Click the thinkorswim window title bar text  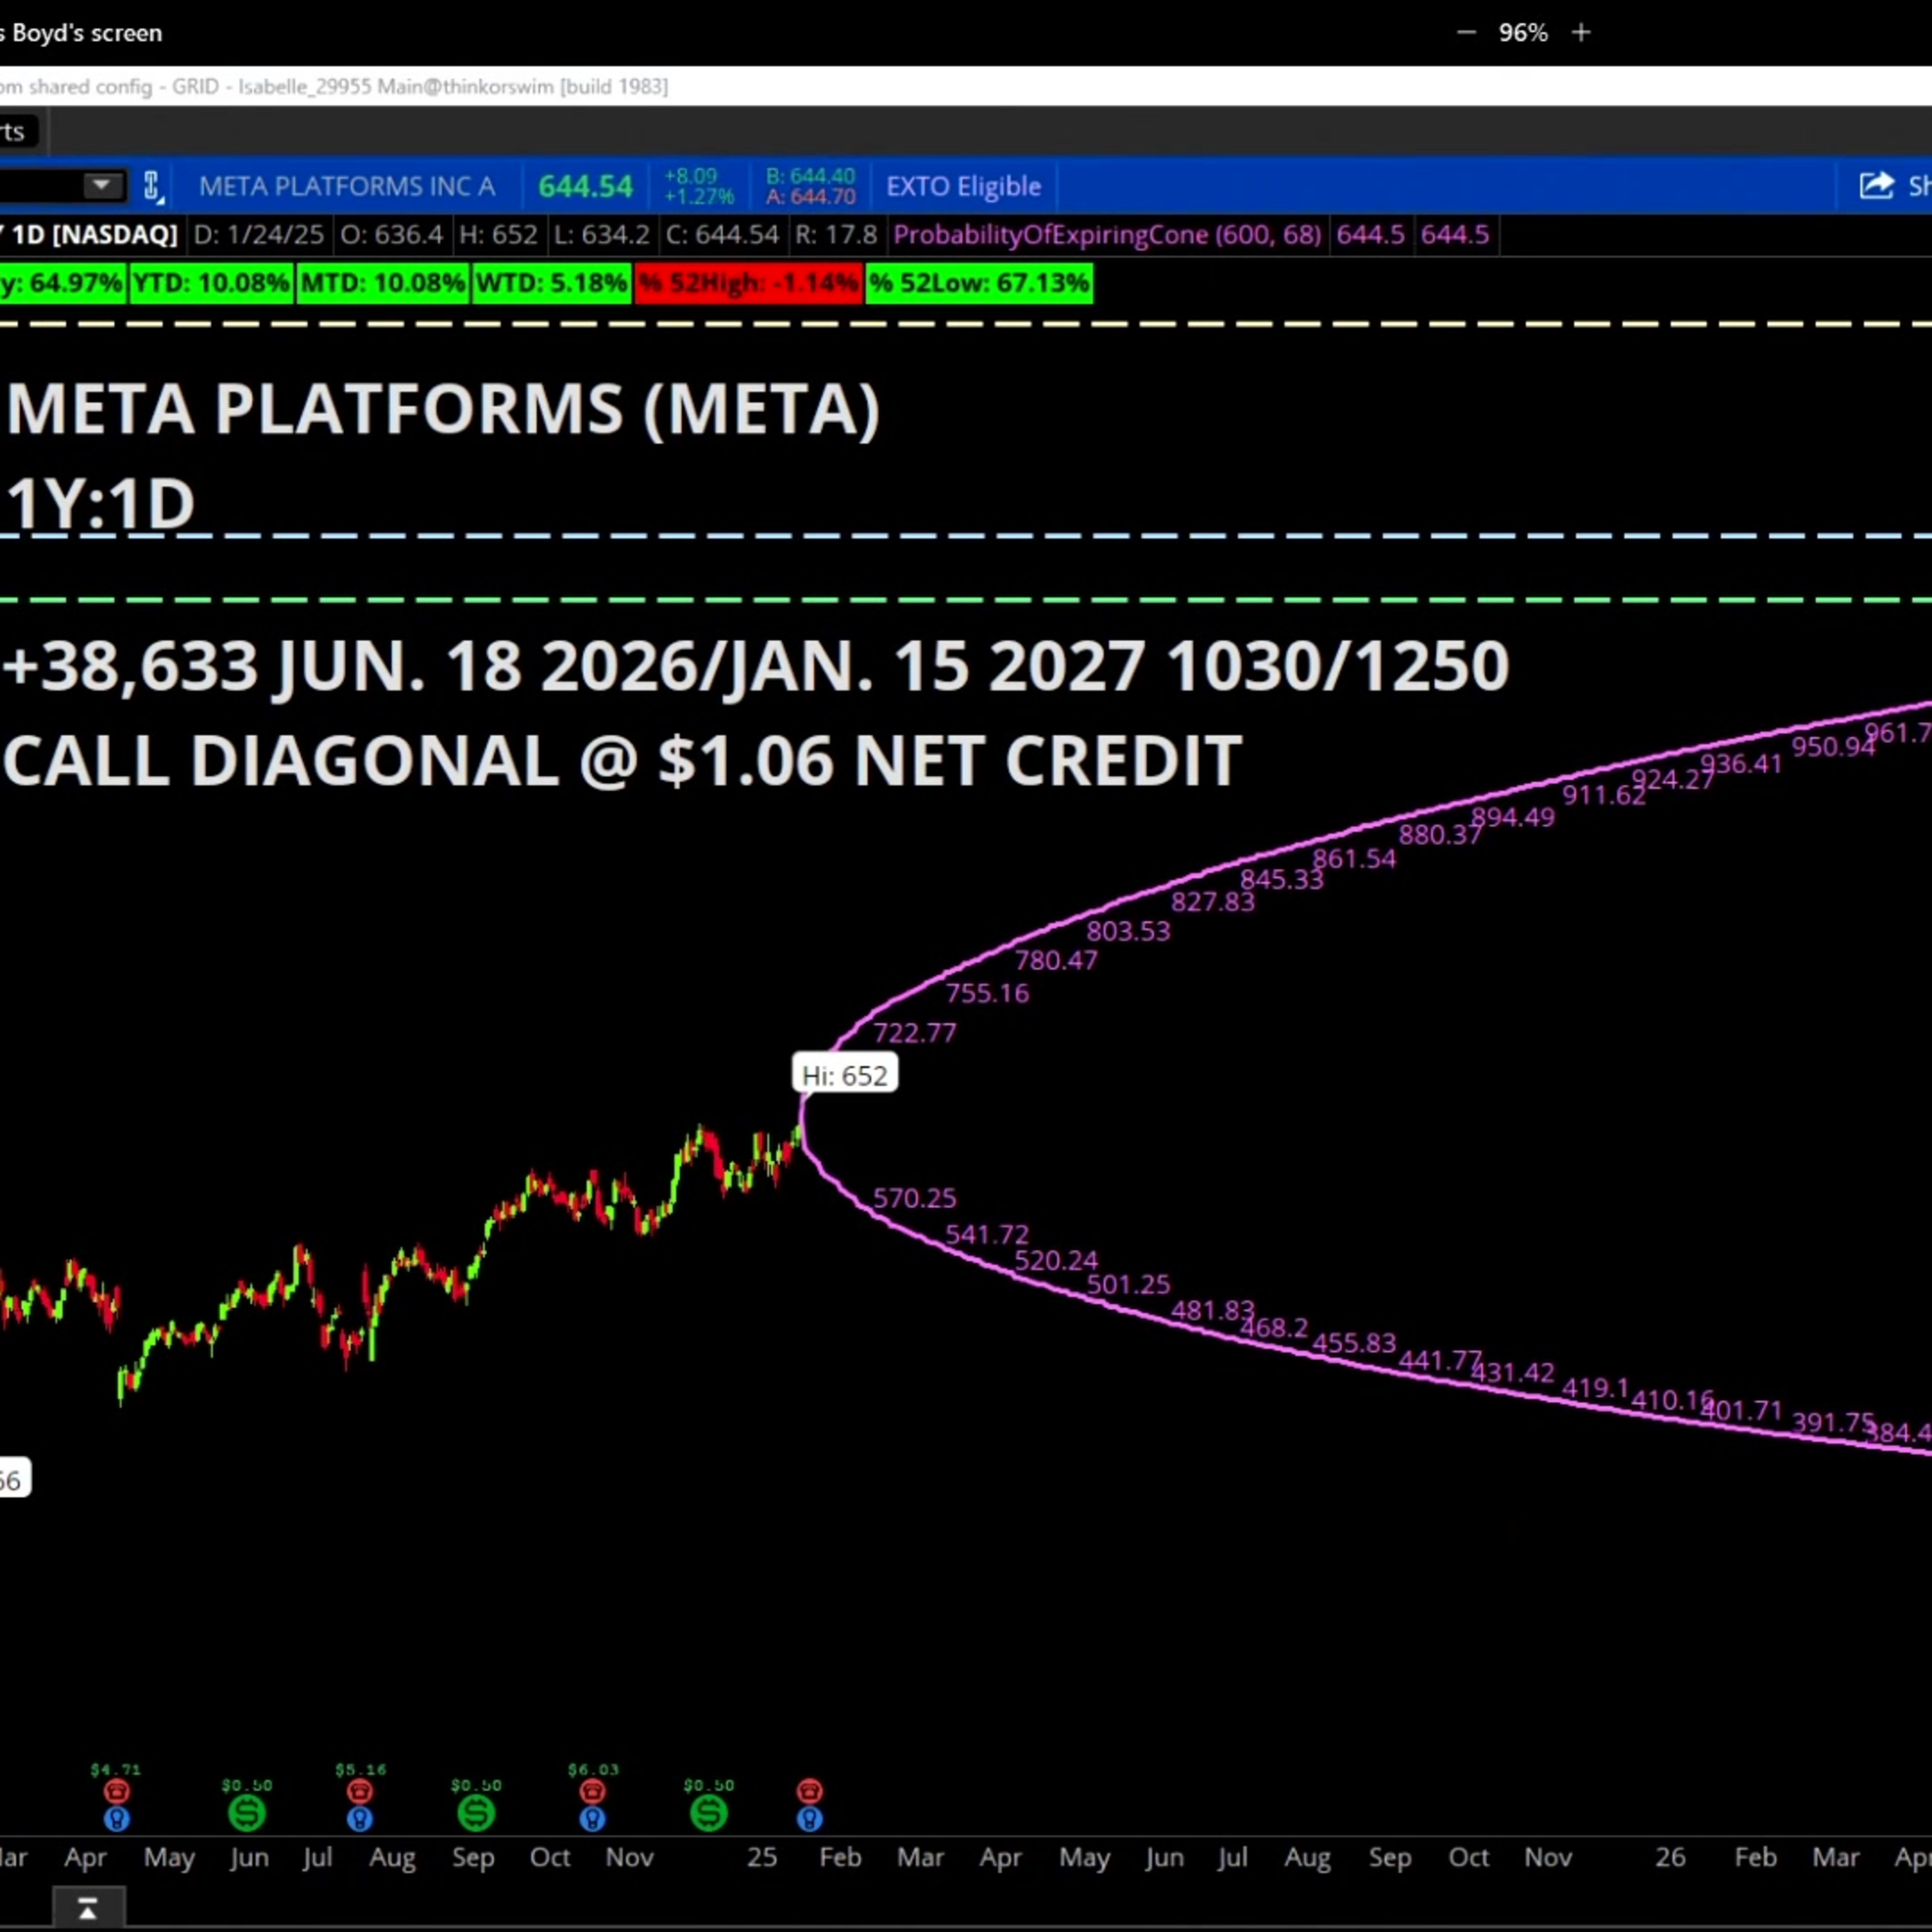coord(334,87)
